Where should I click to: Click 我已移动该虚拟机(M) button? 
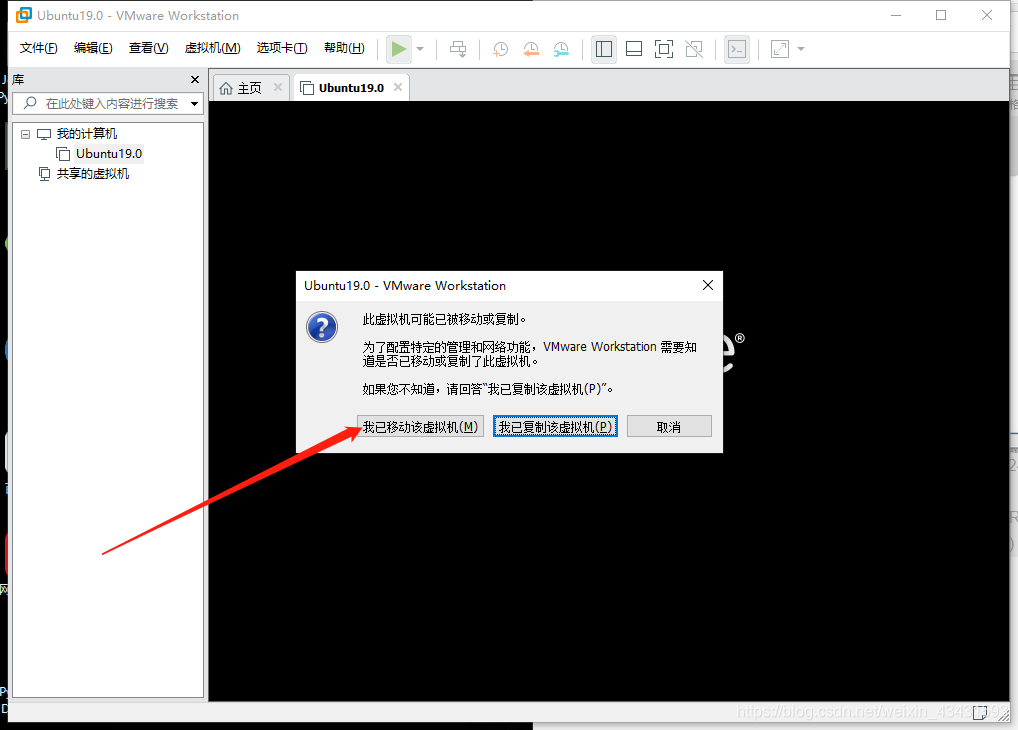click(420, 427)
